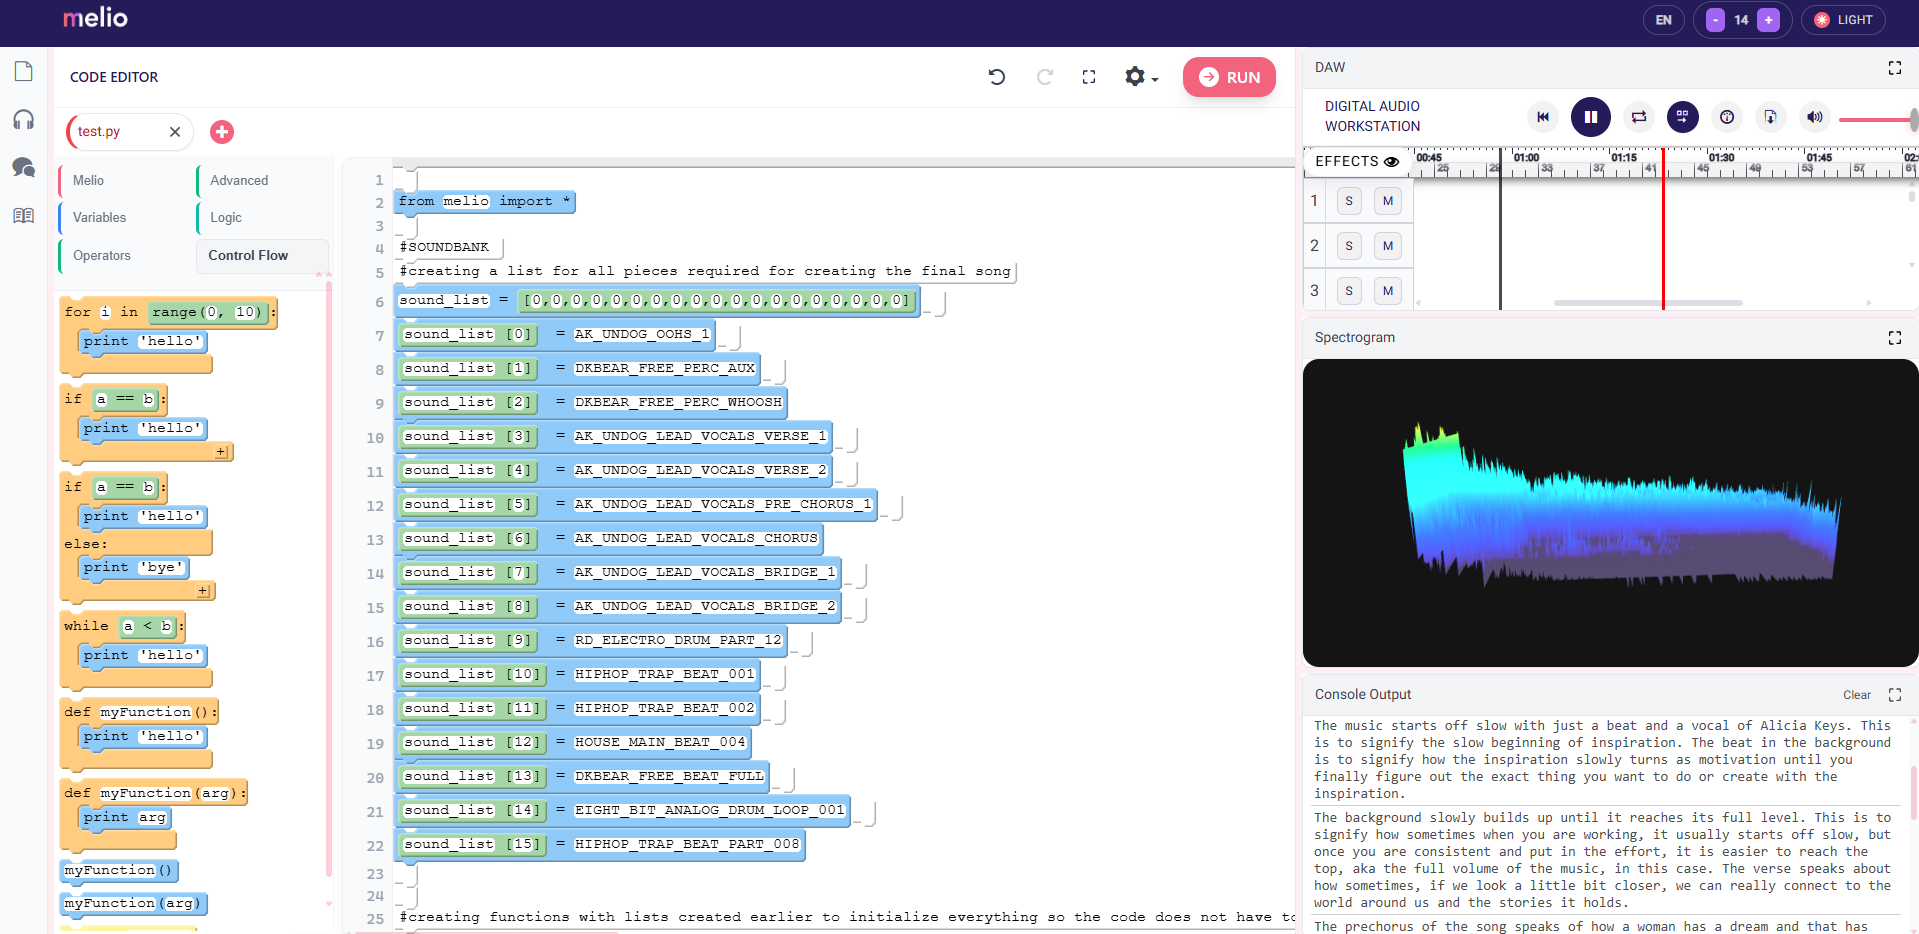Viewport: 1919px width, 934px height.
Task: Maximize the Console Output panel
Action: [1895, 695]
